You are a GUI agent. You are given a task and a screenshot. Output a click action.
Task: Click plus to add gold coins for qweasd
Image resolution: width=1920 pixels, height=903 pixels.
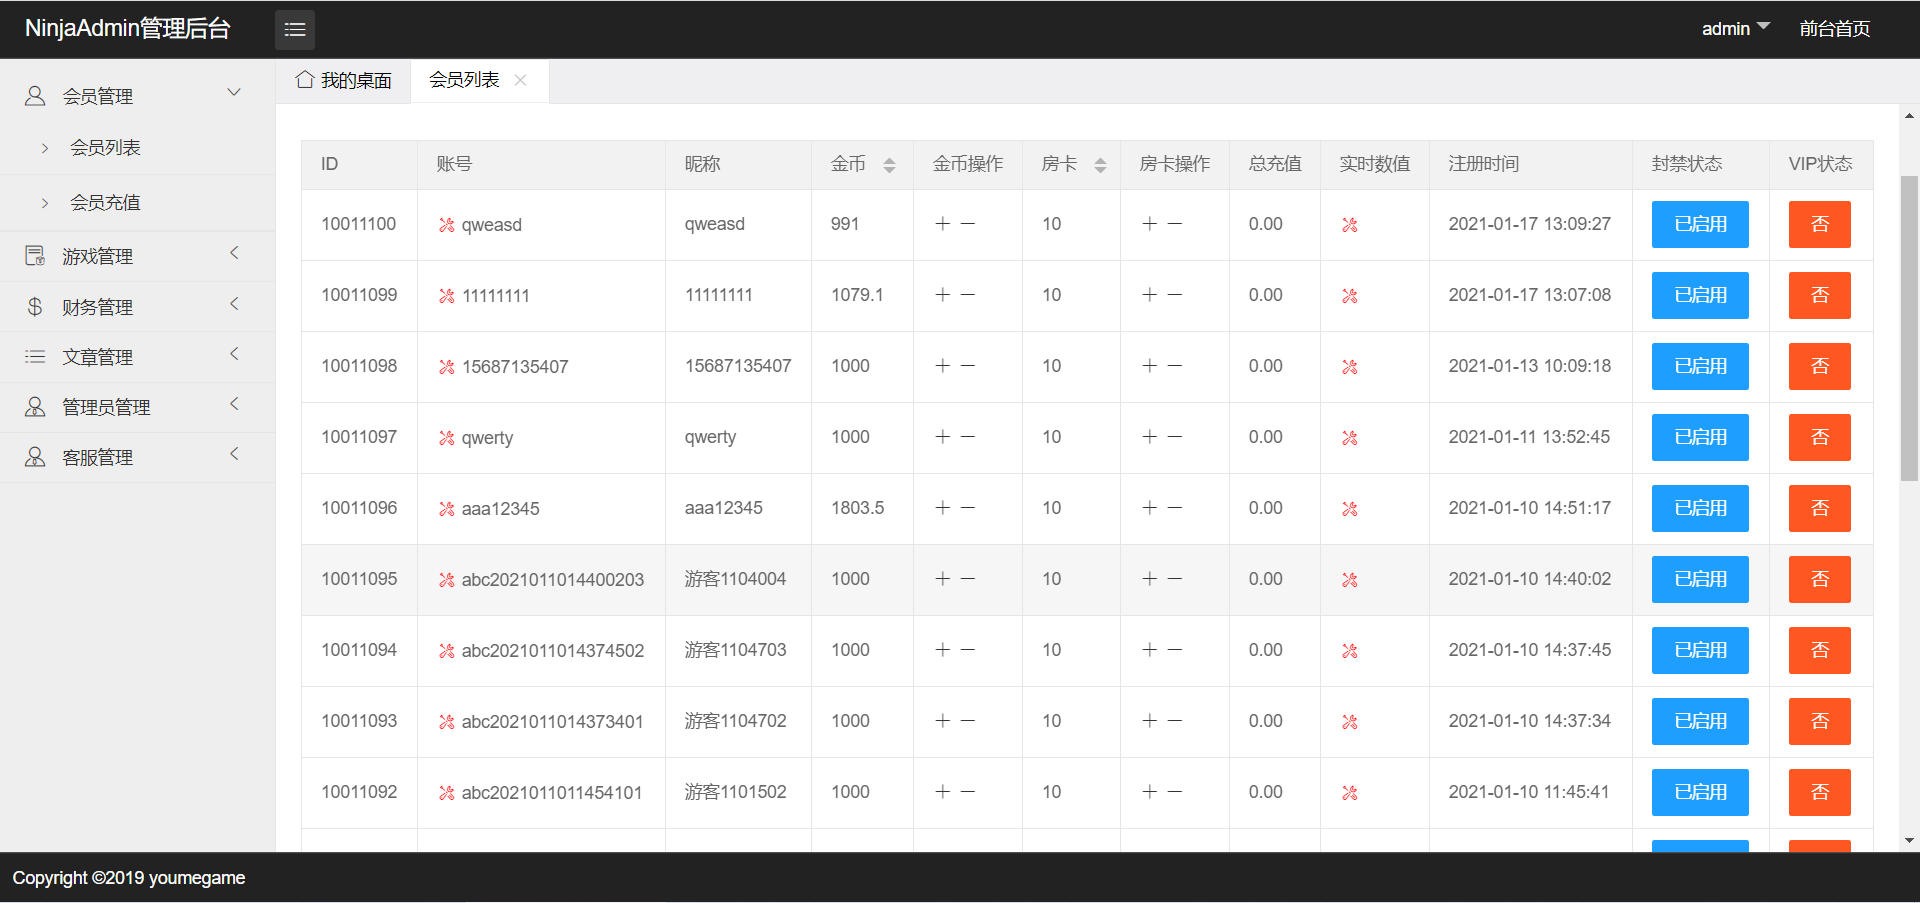(x=941, y=224)
